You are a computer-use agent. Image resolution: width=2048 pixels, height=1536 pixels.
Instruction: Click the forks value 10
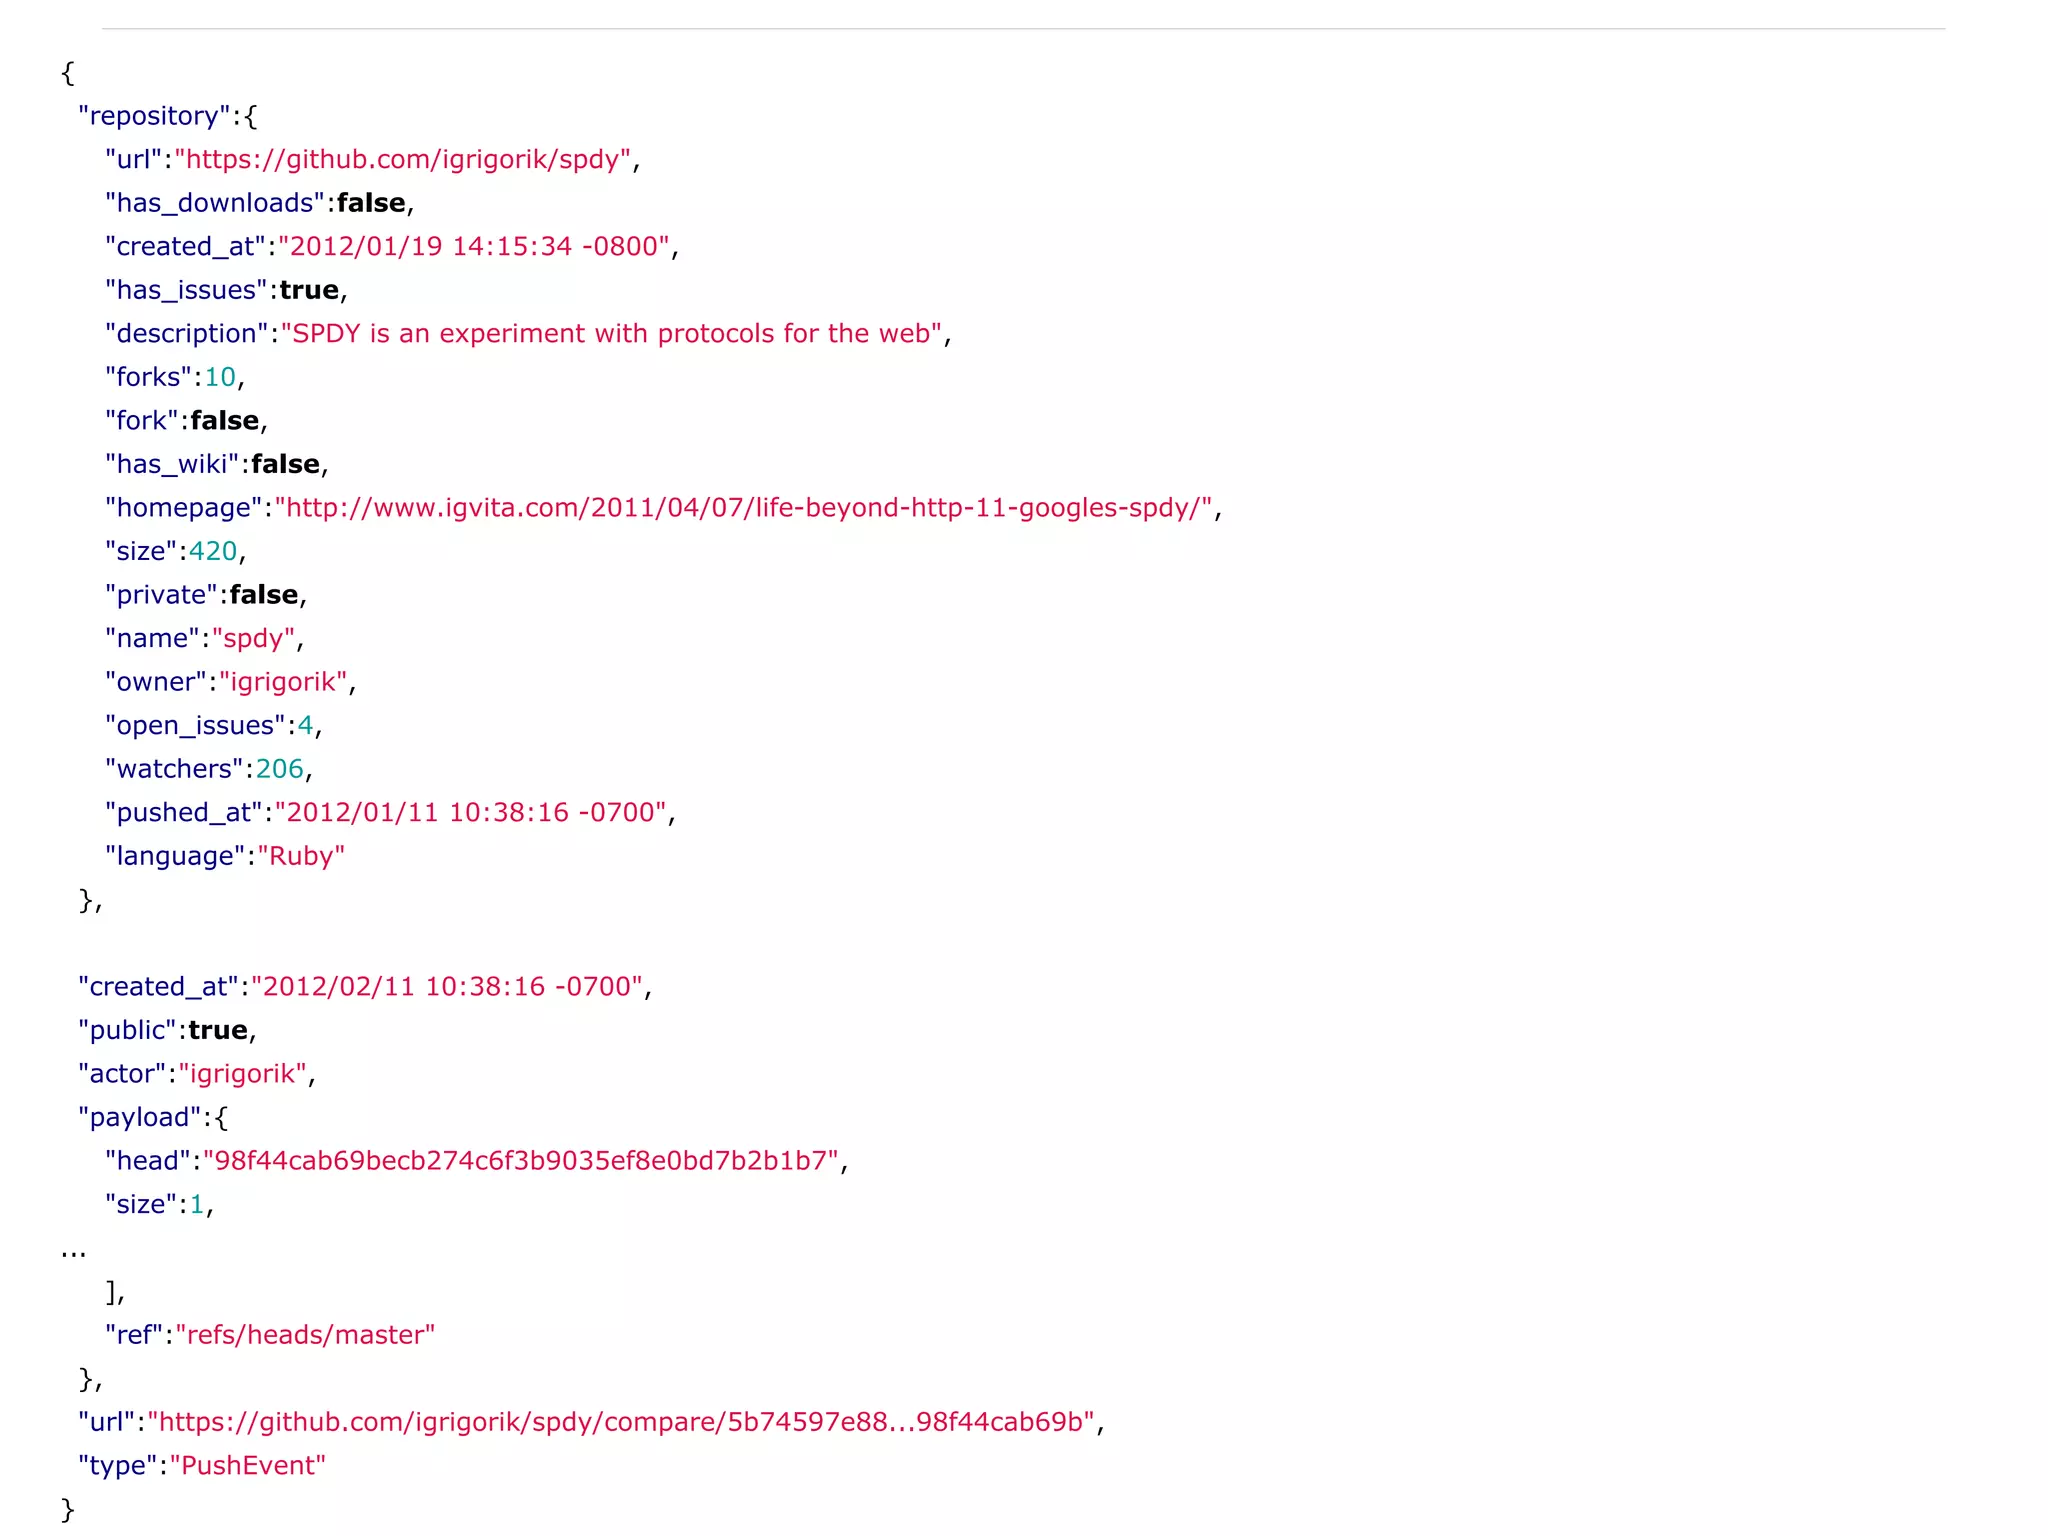220,377
